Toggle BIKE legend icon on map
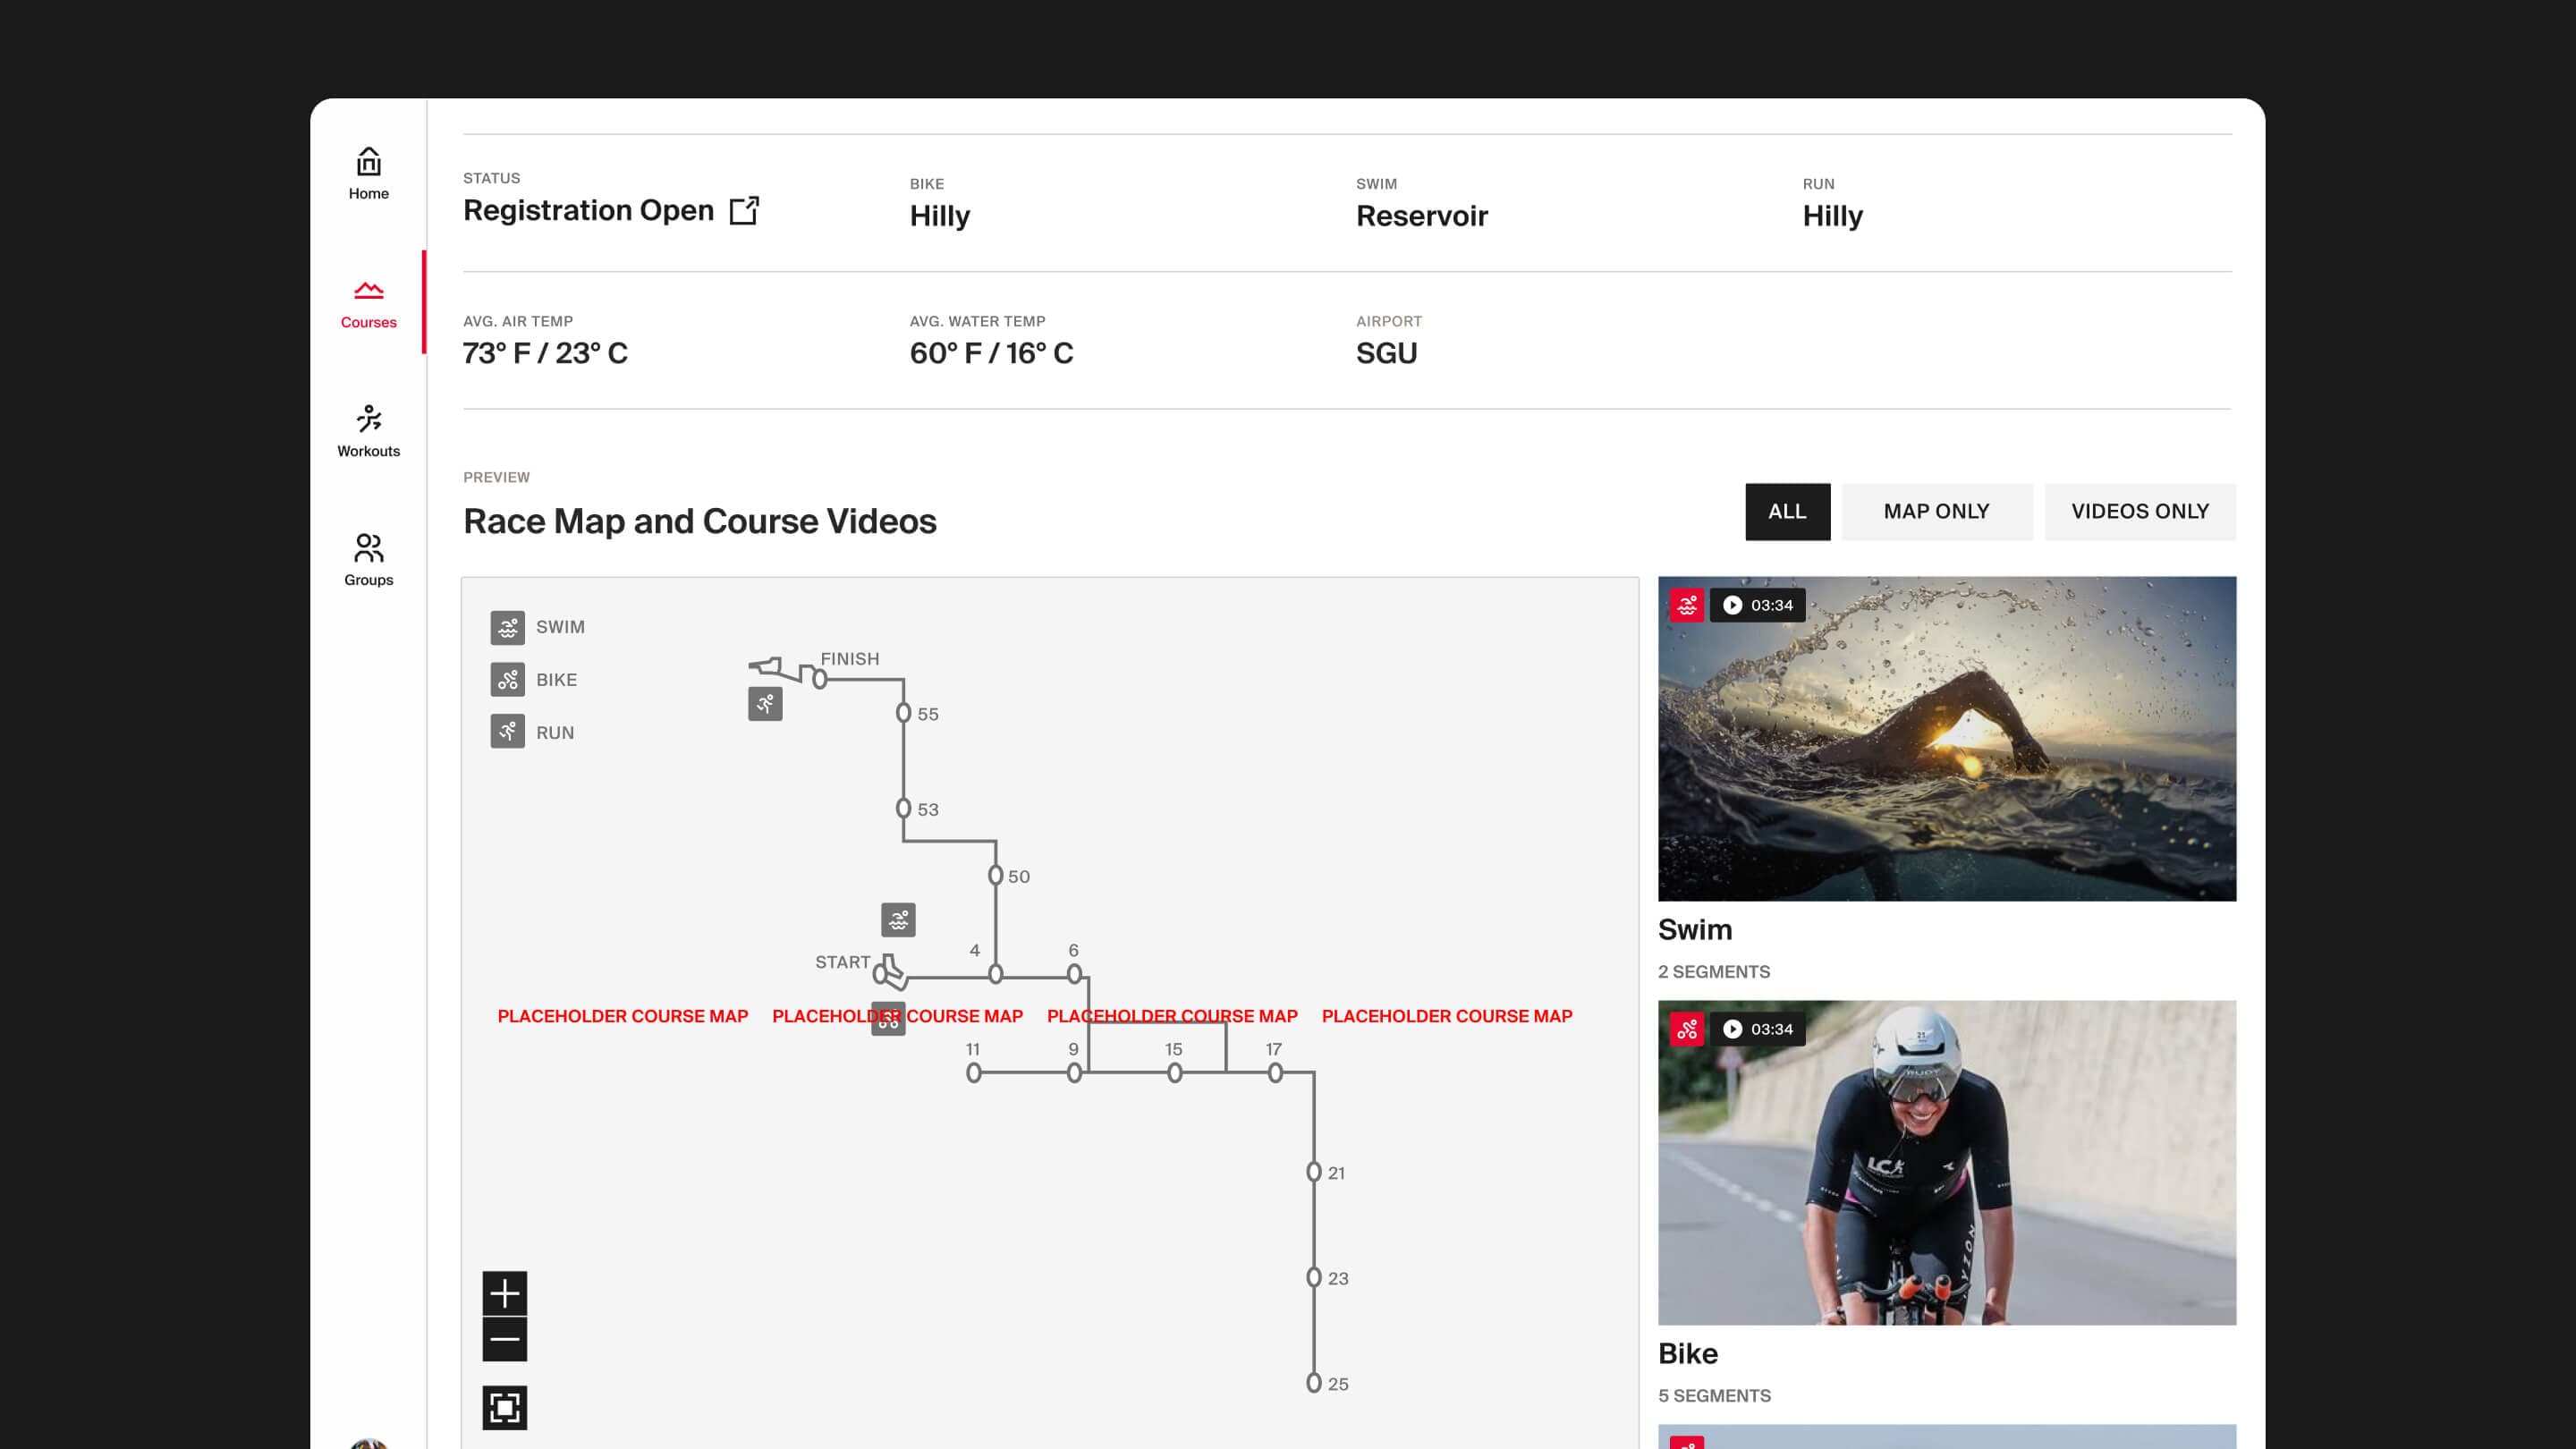Viewport: 2576px width, 1449px height. [x=507, y=680]
